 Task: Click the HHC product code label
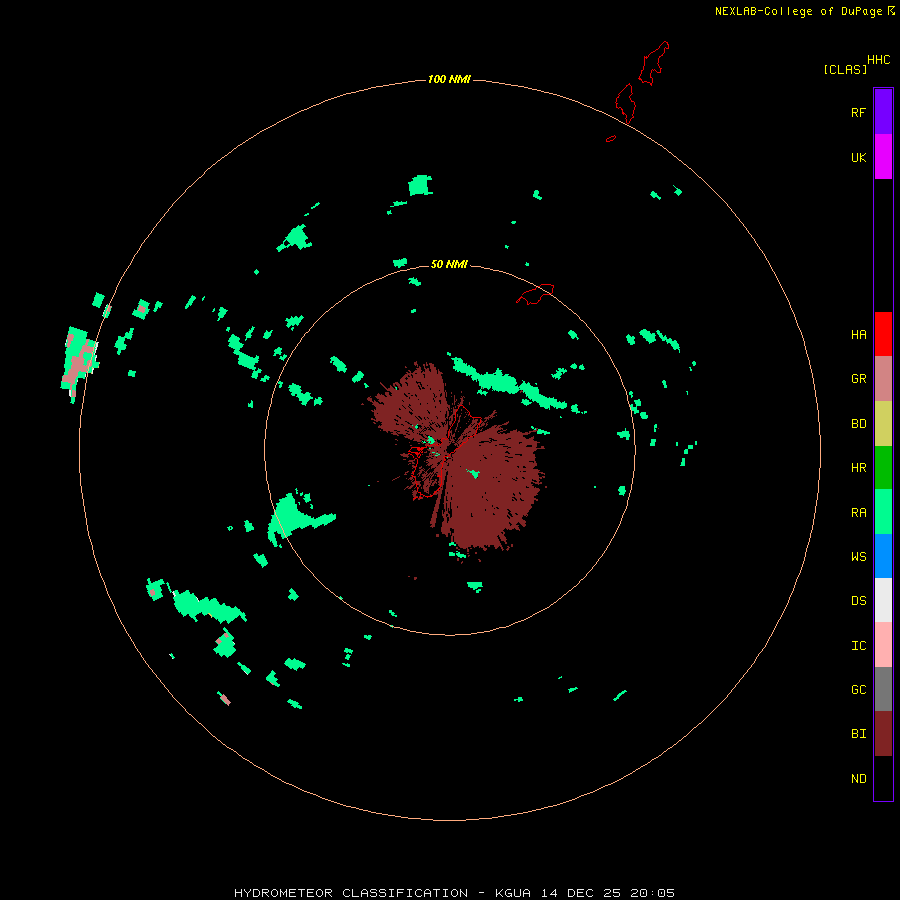[x=879, y=60]
